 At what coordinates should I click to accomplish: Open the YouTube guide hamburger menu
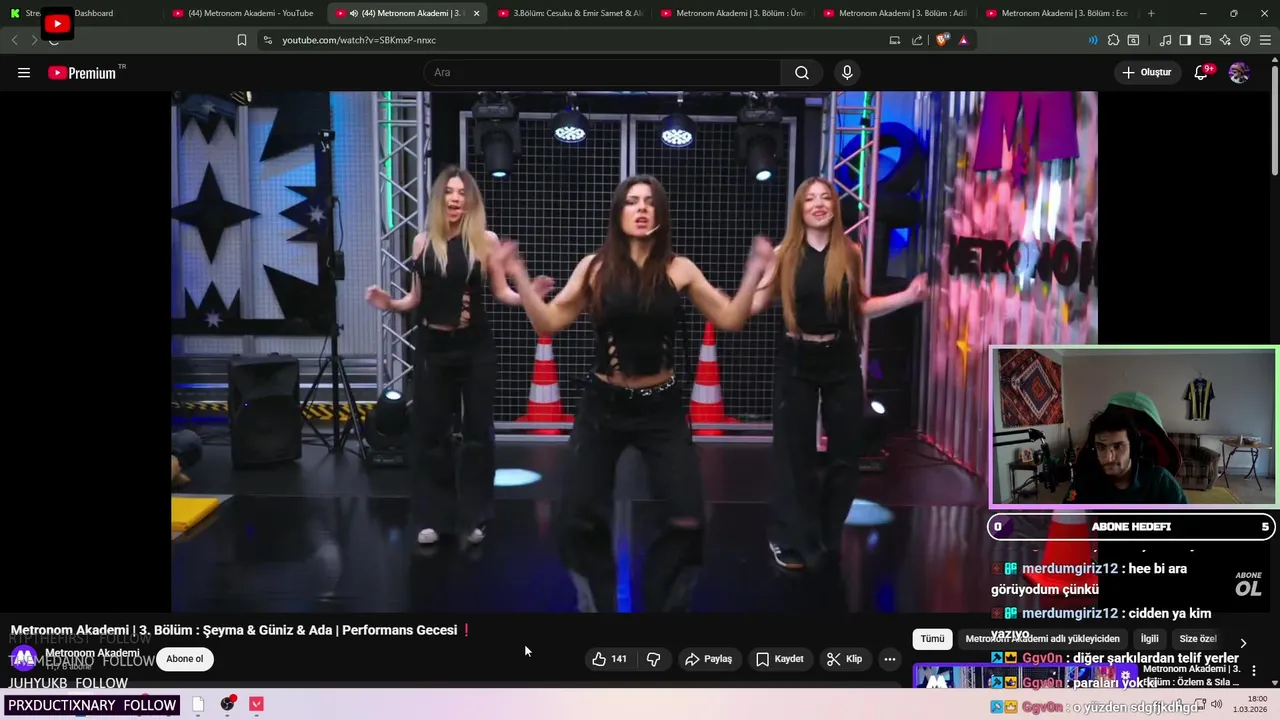tap(24, 73)
